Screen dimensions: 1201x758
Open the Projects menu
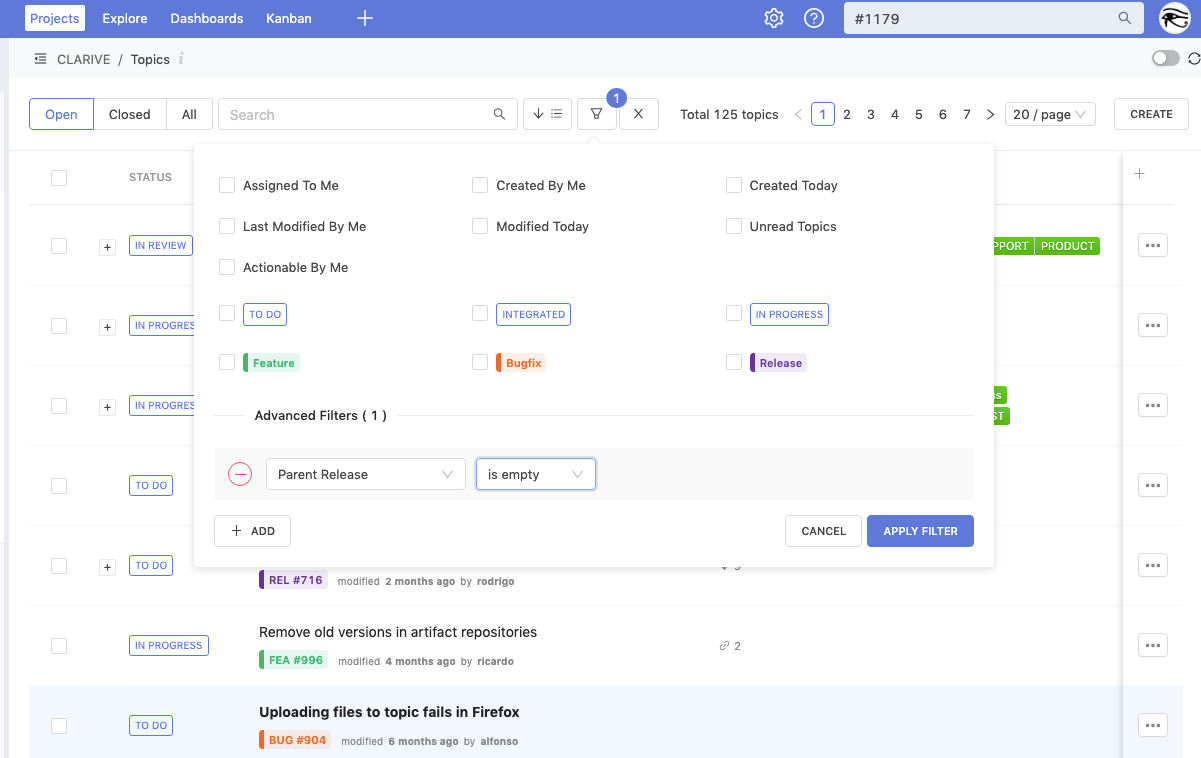(x=54, y=18)
